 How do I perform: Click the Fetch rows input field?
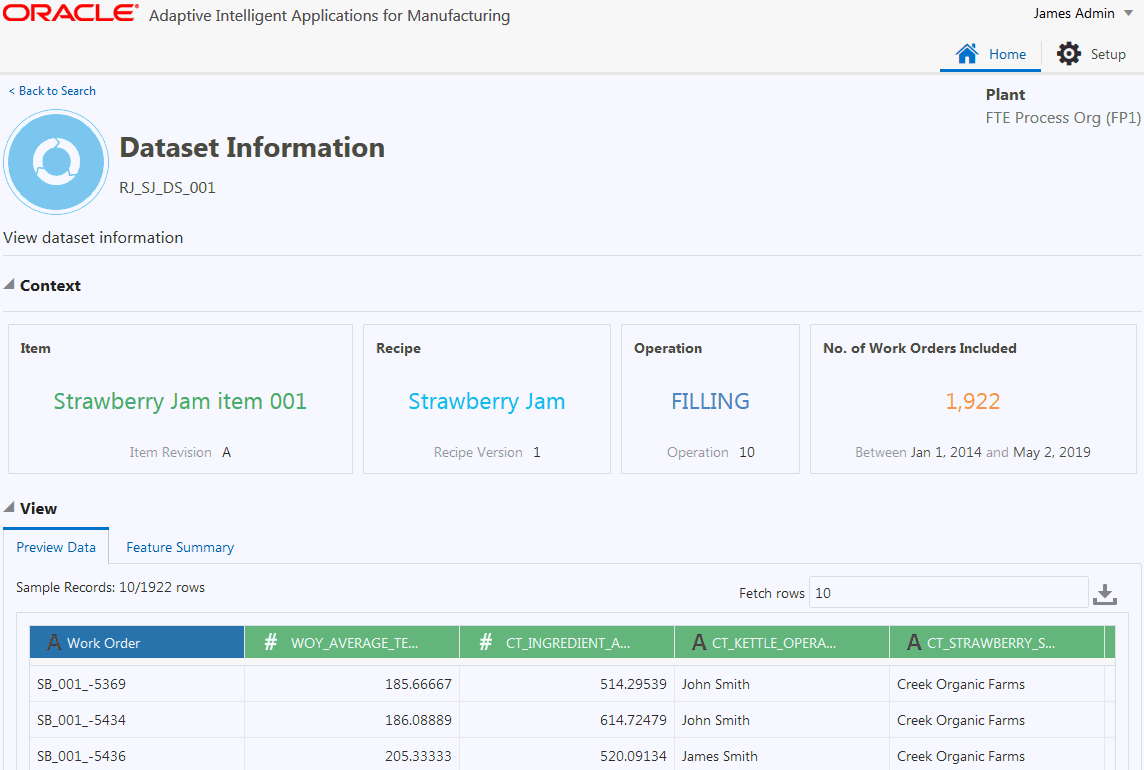point(948,593)
